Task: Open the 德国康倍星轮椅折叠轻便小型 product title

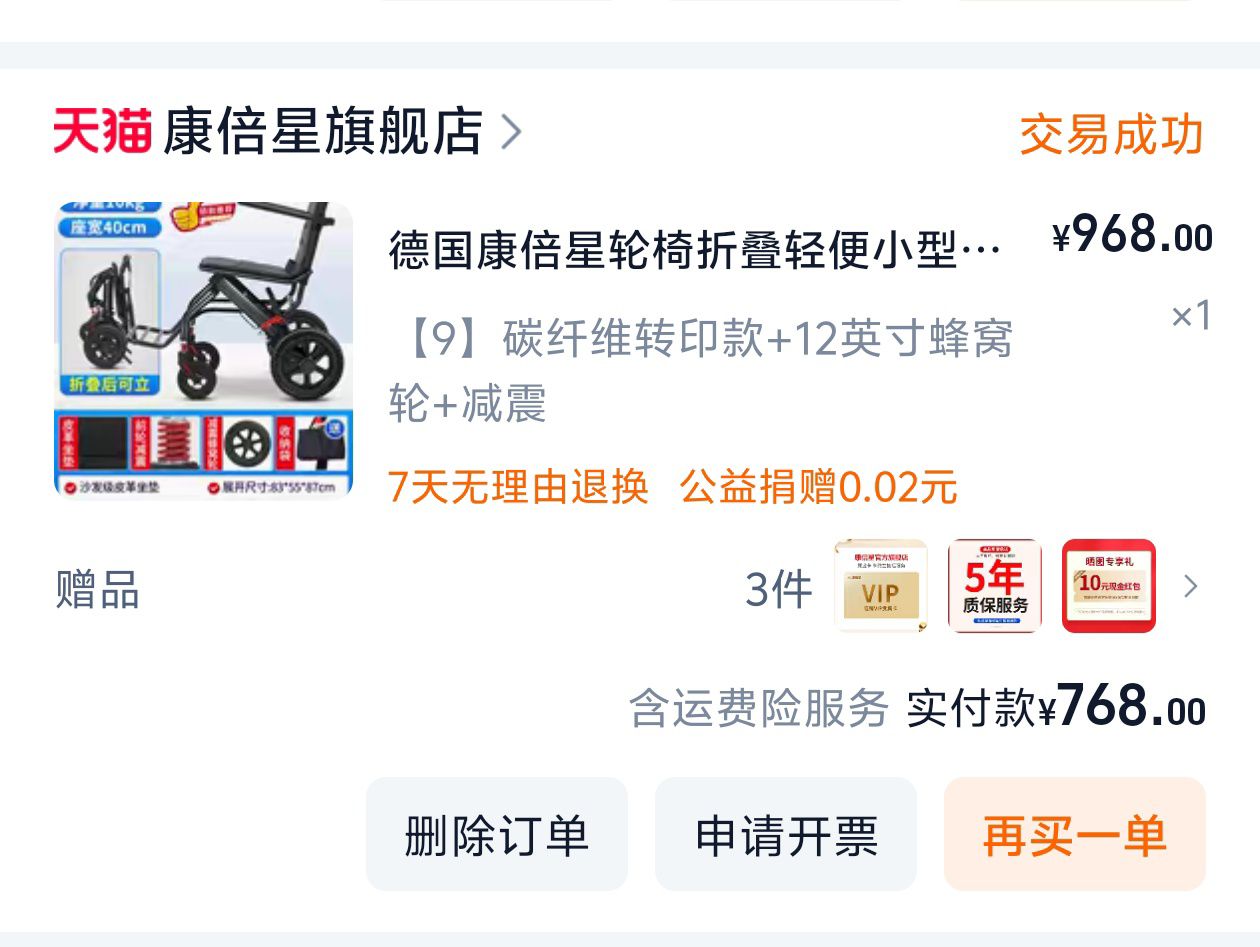Action: click(x=695, y=250)
